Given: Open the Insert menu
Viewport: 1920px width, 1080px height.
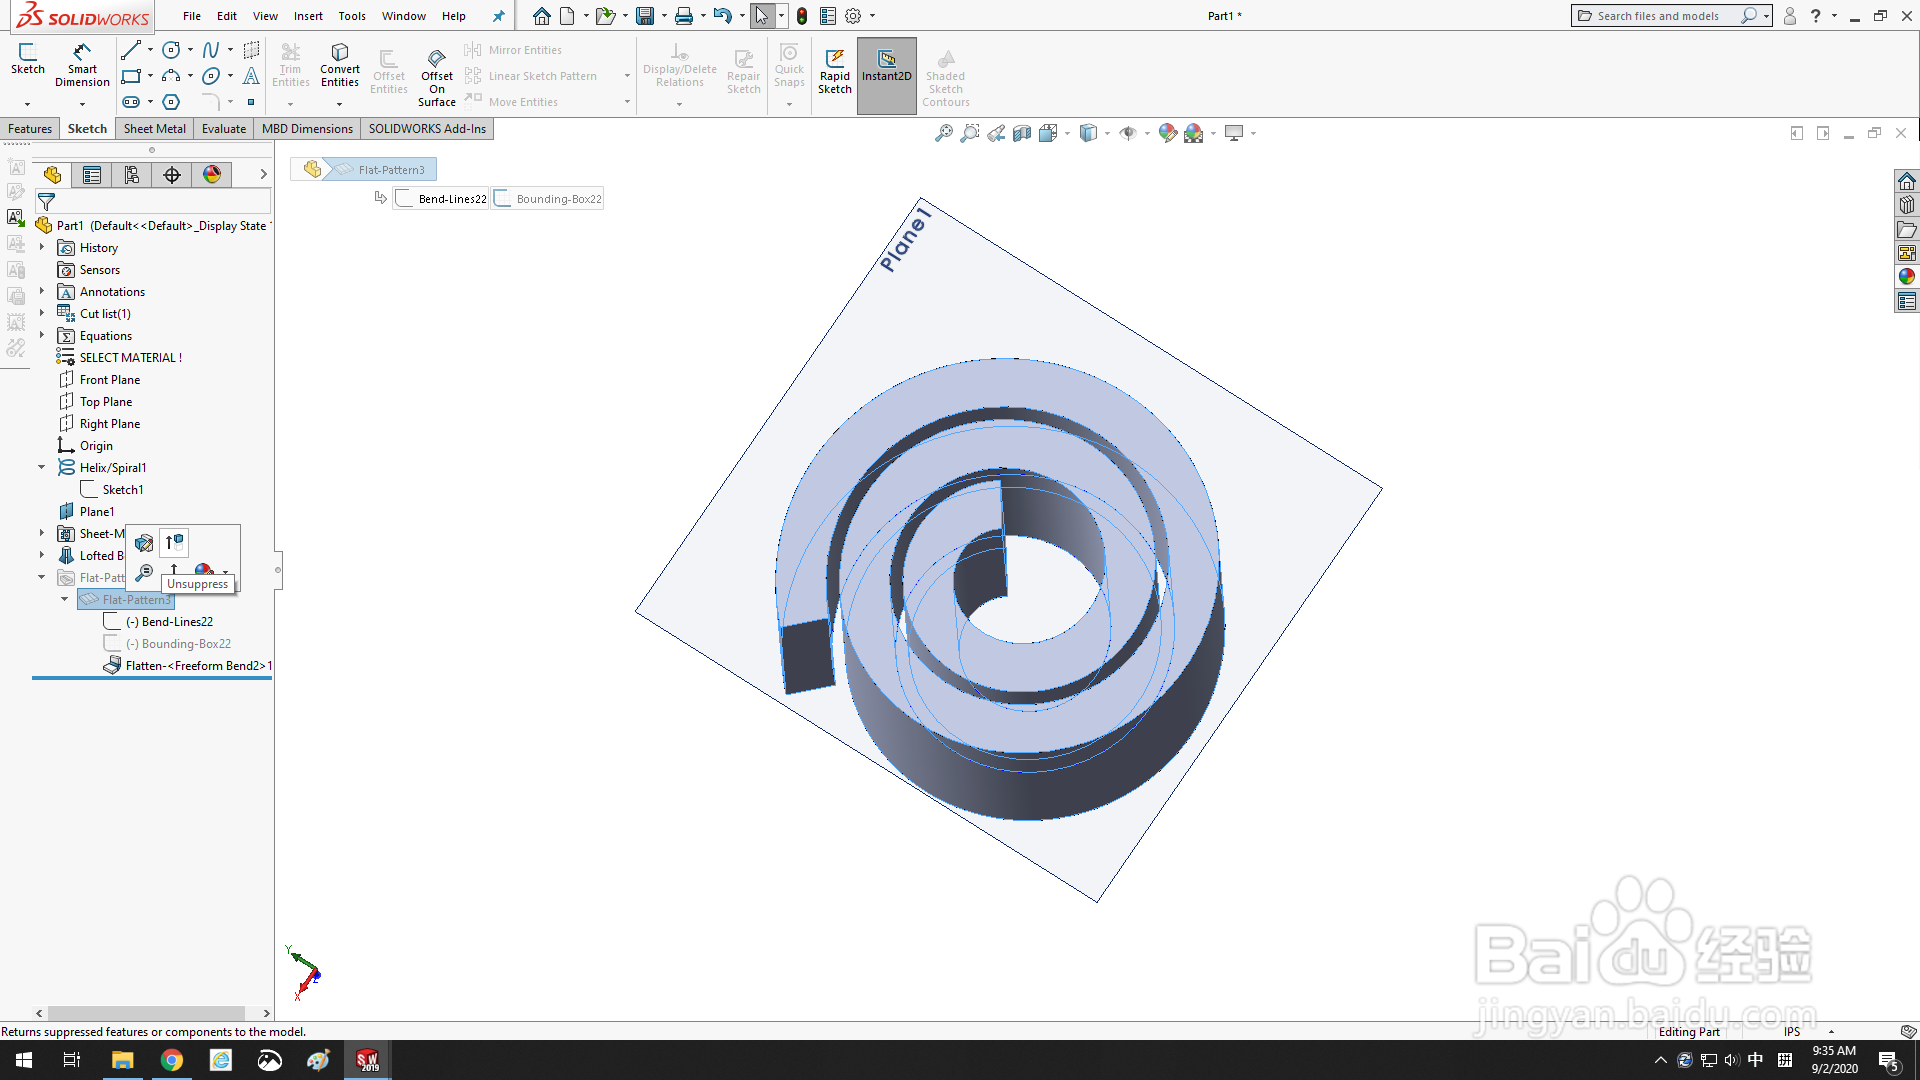Looking at the screenshot, I should click(308, 16).
